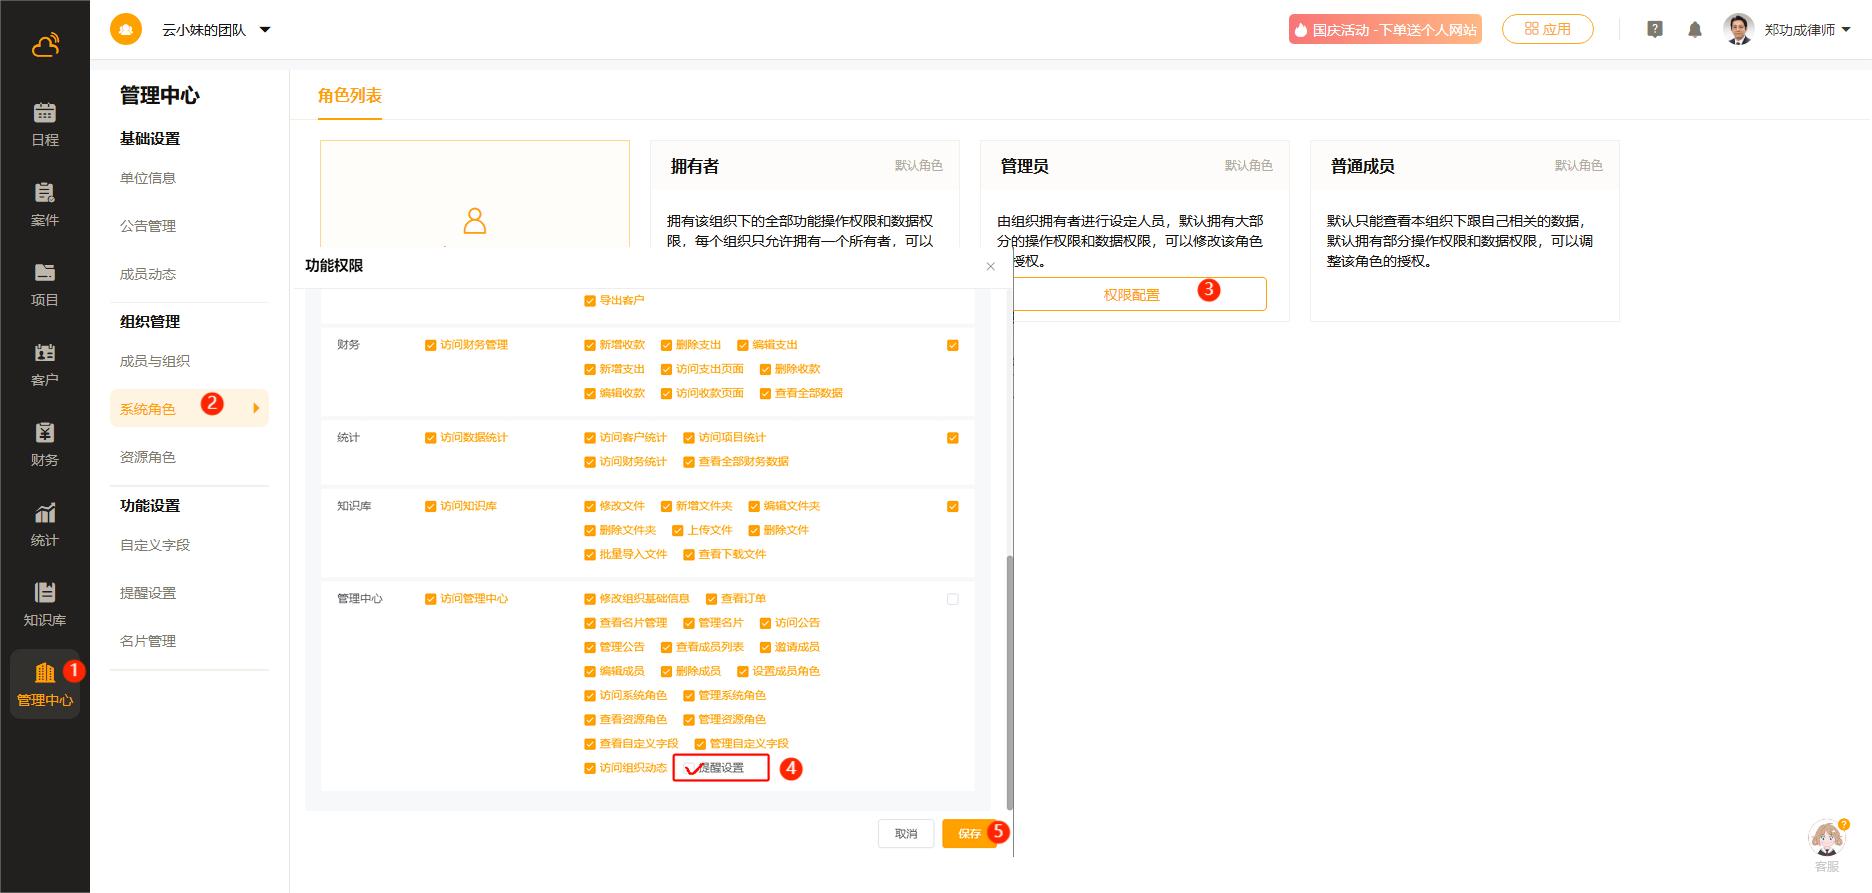Screen dimensions: 1872x893
Task: Open the 客户 clients icon in sidebar
Action: (x=45, y=353)
